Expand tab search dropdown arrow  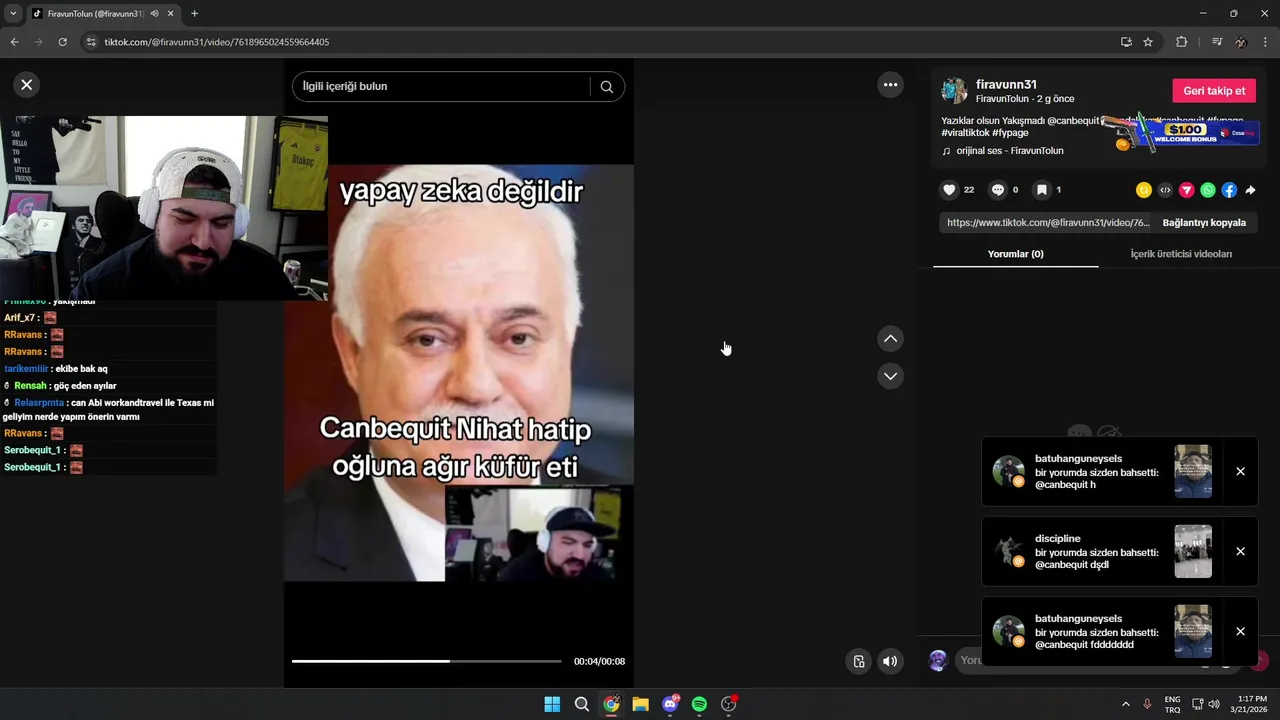[x=13, y=14]
